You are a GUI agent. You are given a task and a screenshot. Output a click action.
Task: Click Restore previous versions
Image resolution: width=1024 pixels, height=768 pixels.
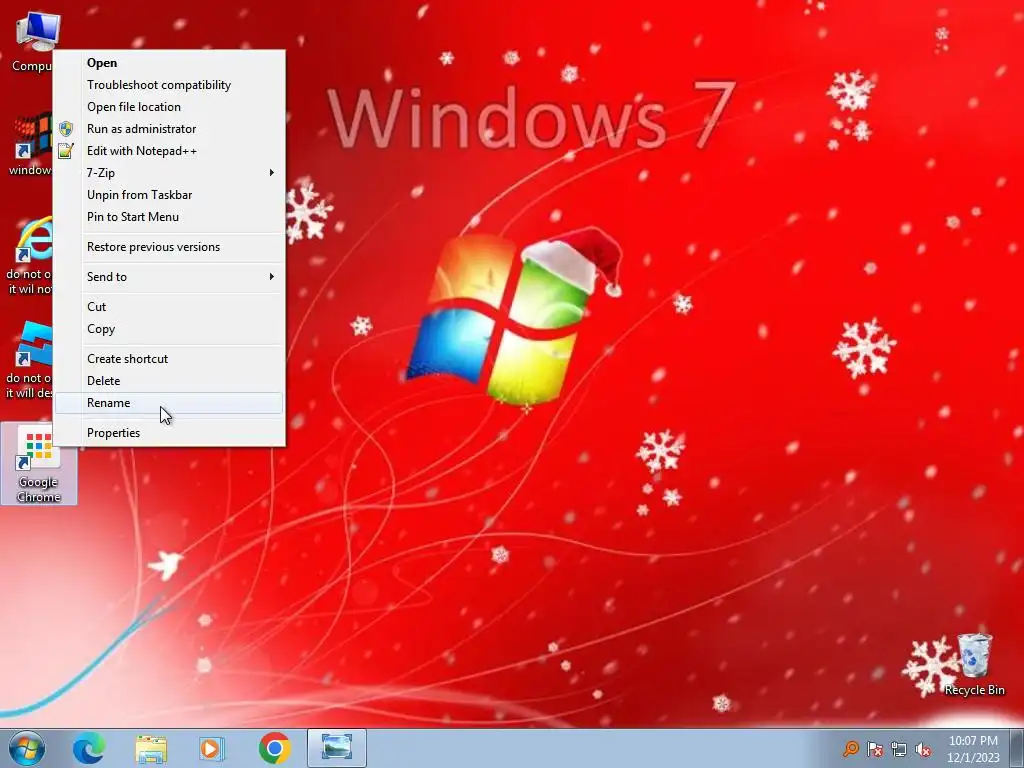tap(168, 247)
